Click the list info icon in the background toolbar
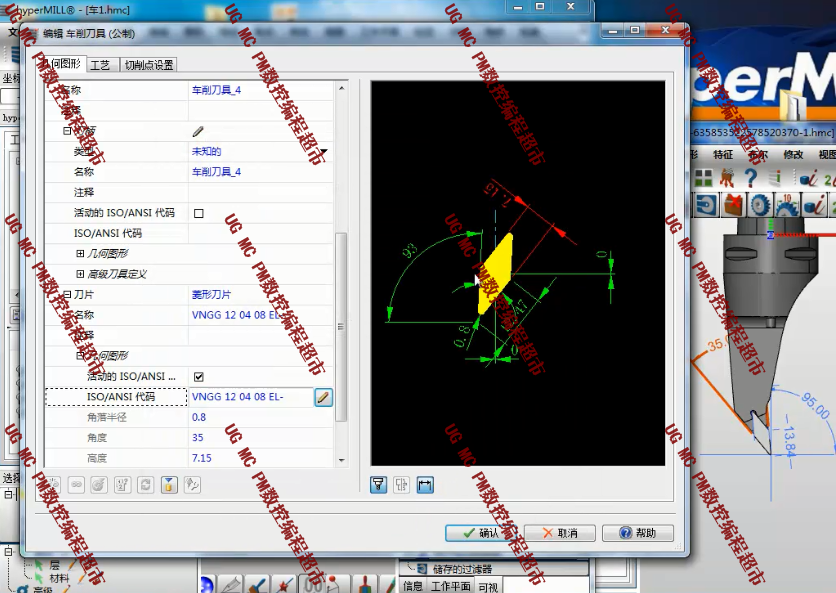This screenshot has height=593, width=836. pos(775,178)
